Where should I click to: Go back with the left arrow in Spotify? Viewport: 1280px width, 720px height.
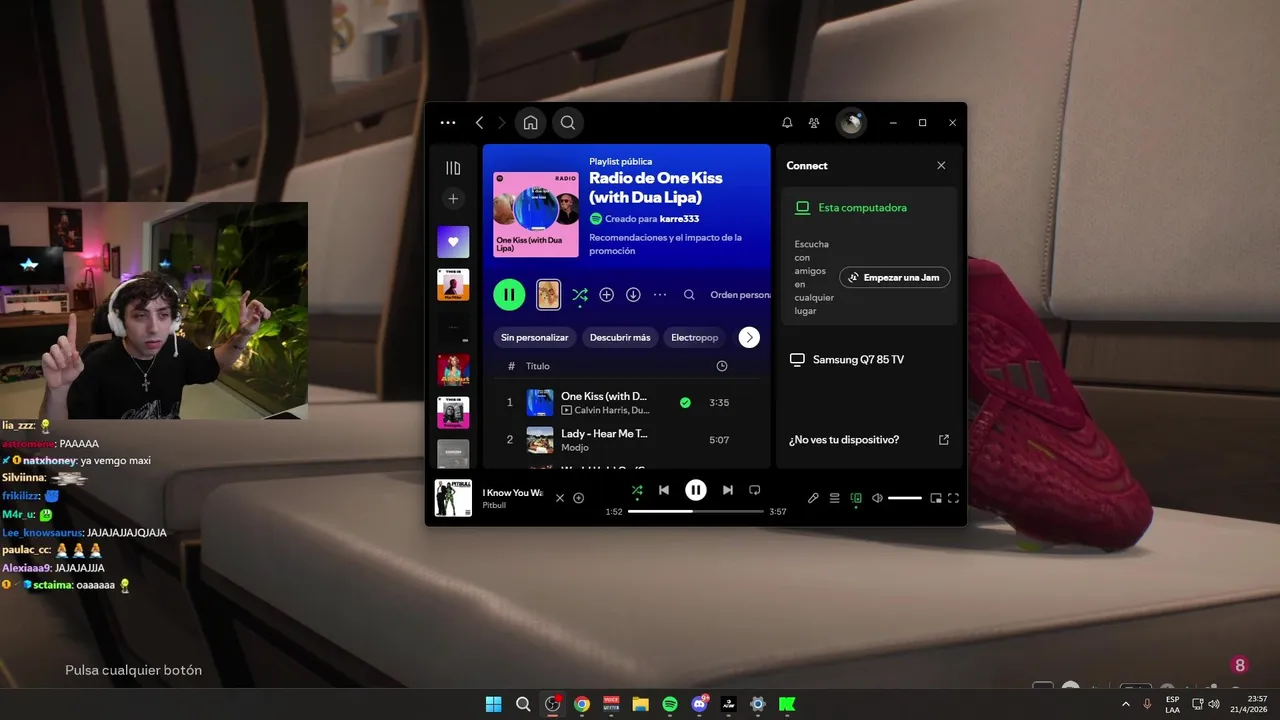point(479,123)
